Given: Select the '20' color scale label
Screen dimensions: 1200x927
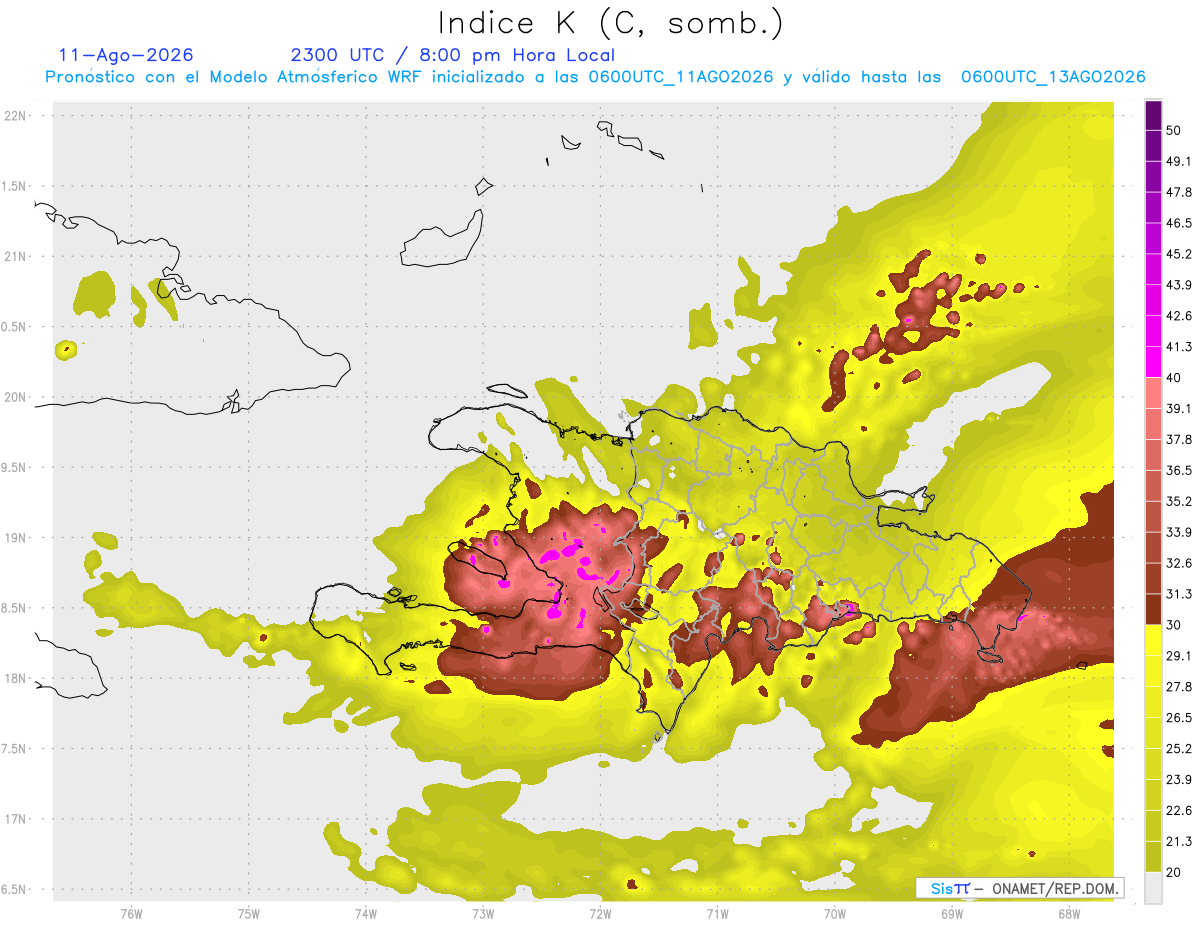Looking at the screenshot, I should coord(1173,872).
